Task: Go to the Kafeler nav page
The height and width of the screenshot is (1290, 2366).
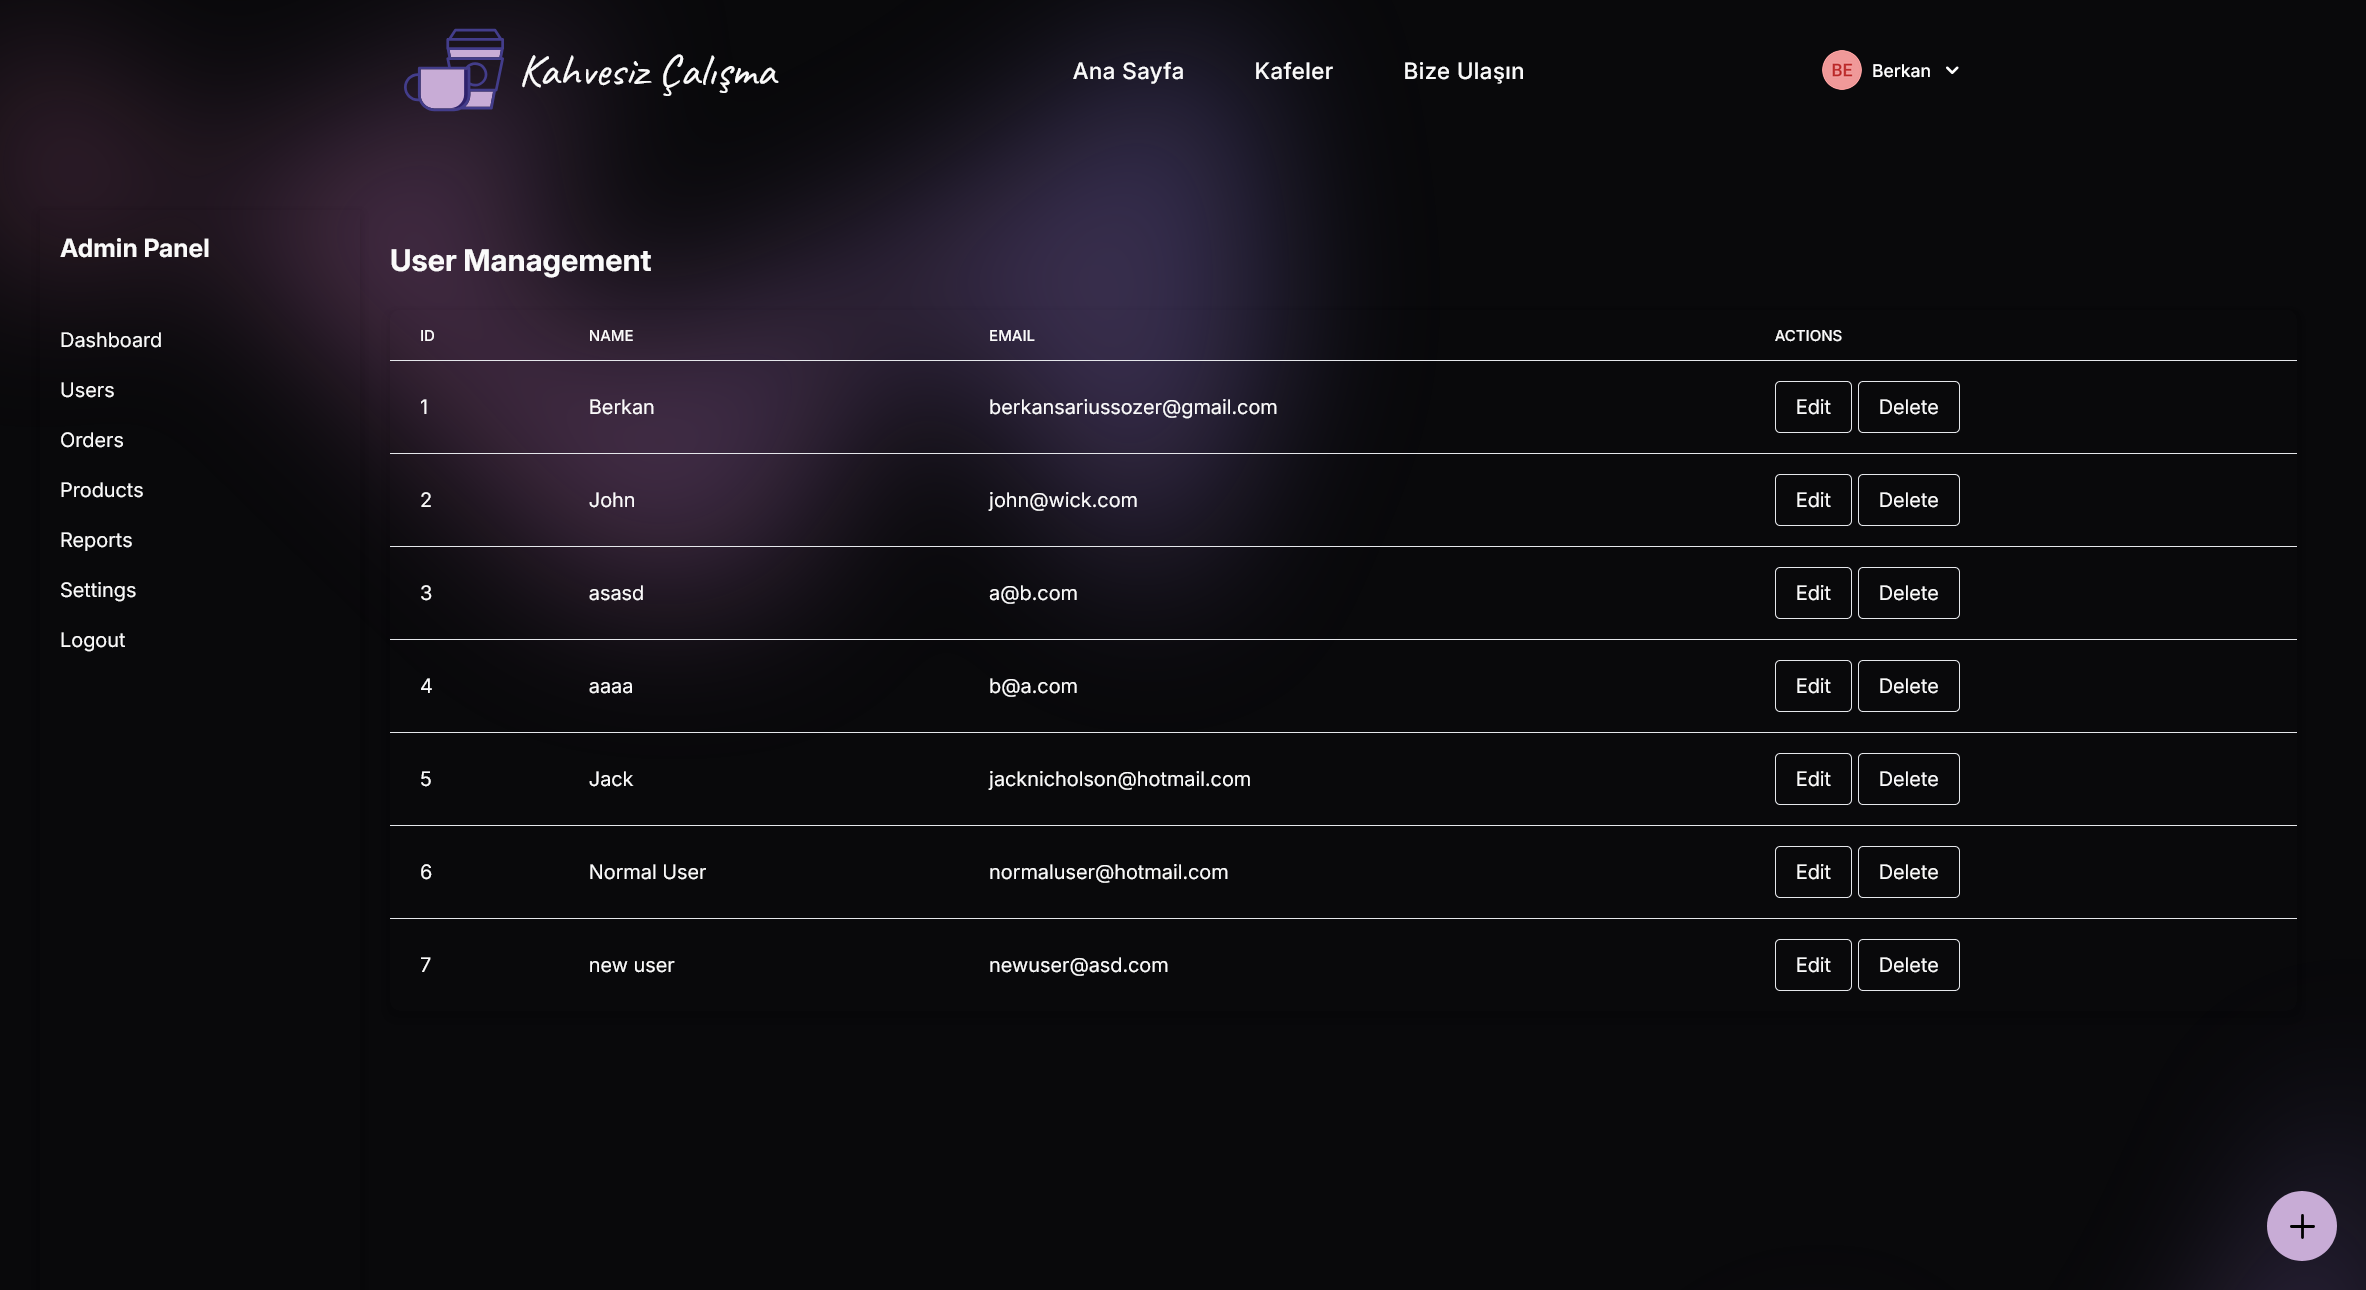Action: pos(1293,71)
